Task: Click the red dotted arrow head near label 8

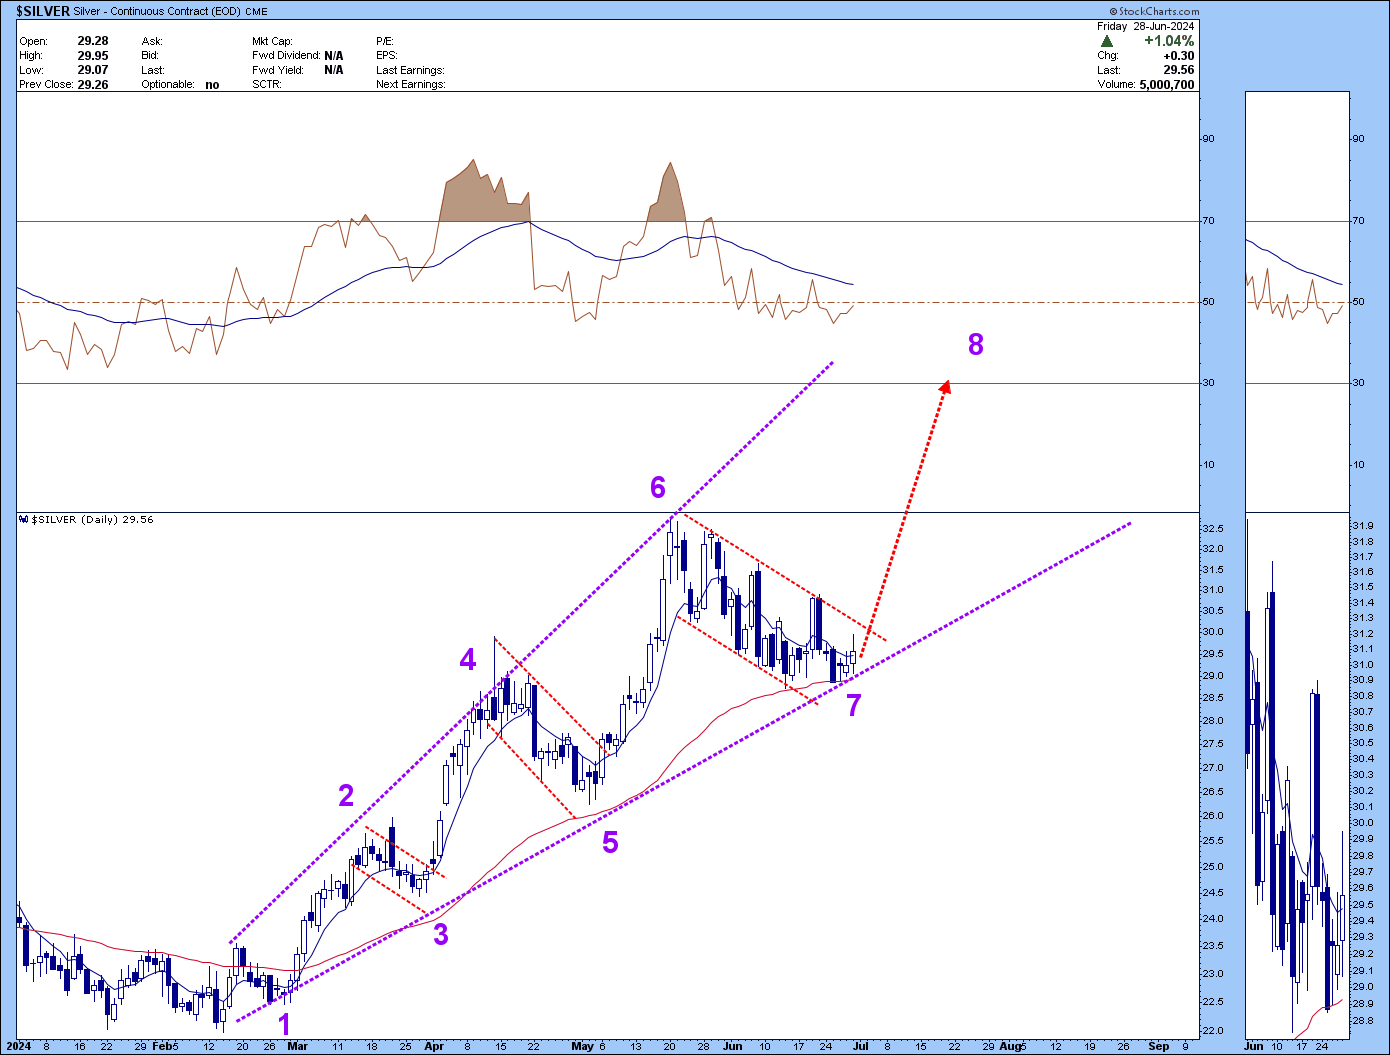Action: (x=945, y=386)
